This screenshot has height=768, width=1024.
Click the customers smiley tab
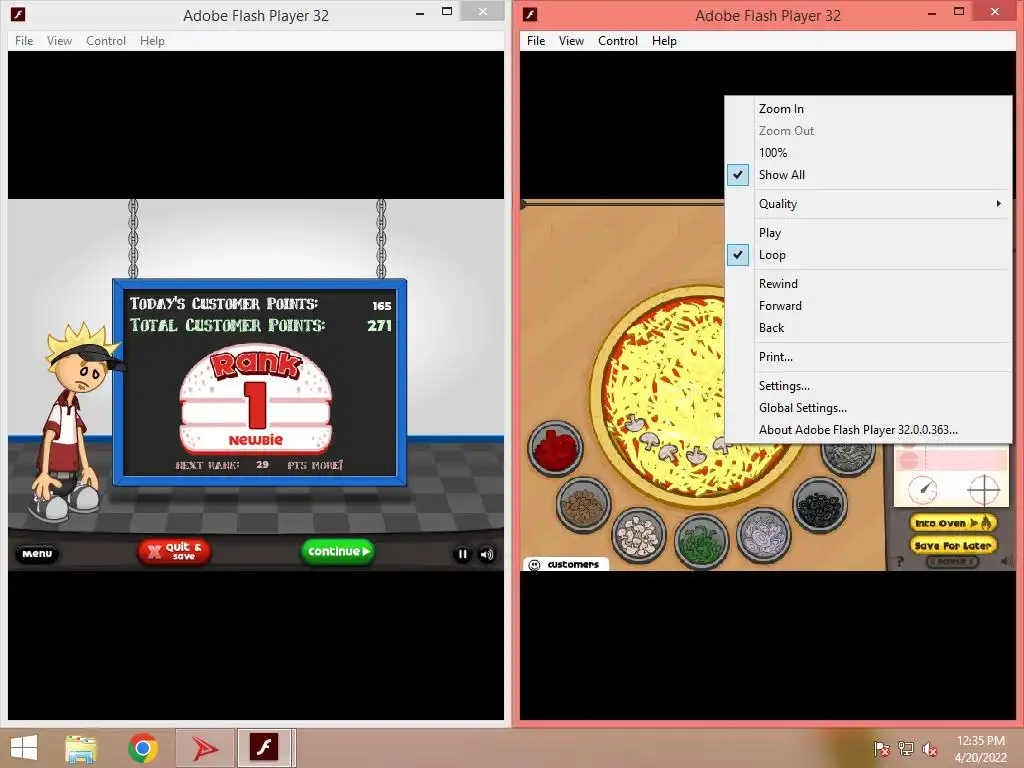(566, 564)
